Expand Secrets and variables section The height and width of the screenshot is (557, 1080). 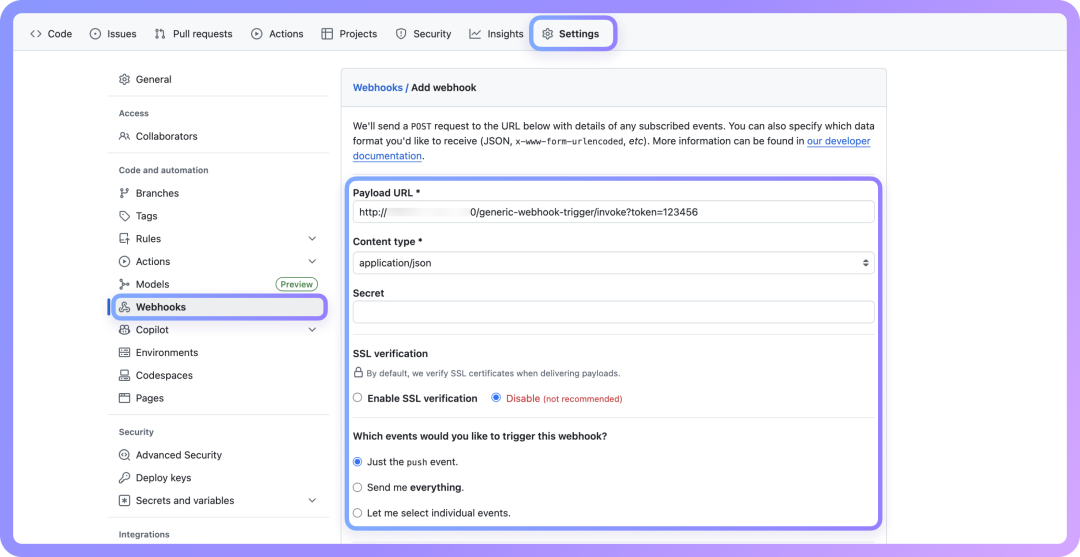pyautogui.click(x=312, y=501)
